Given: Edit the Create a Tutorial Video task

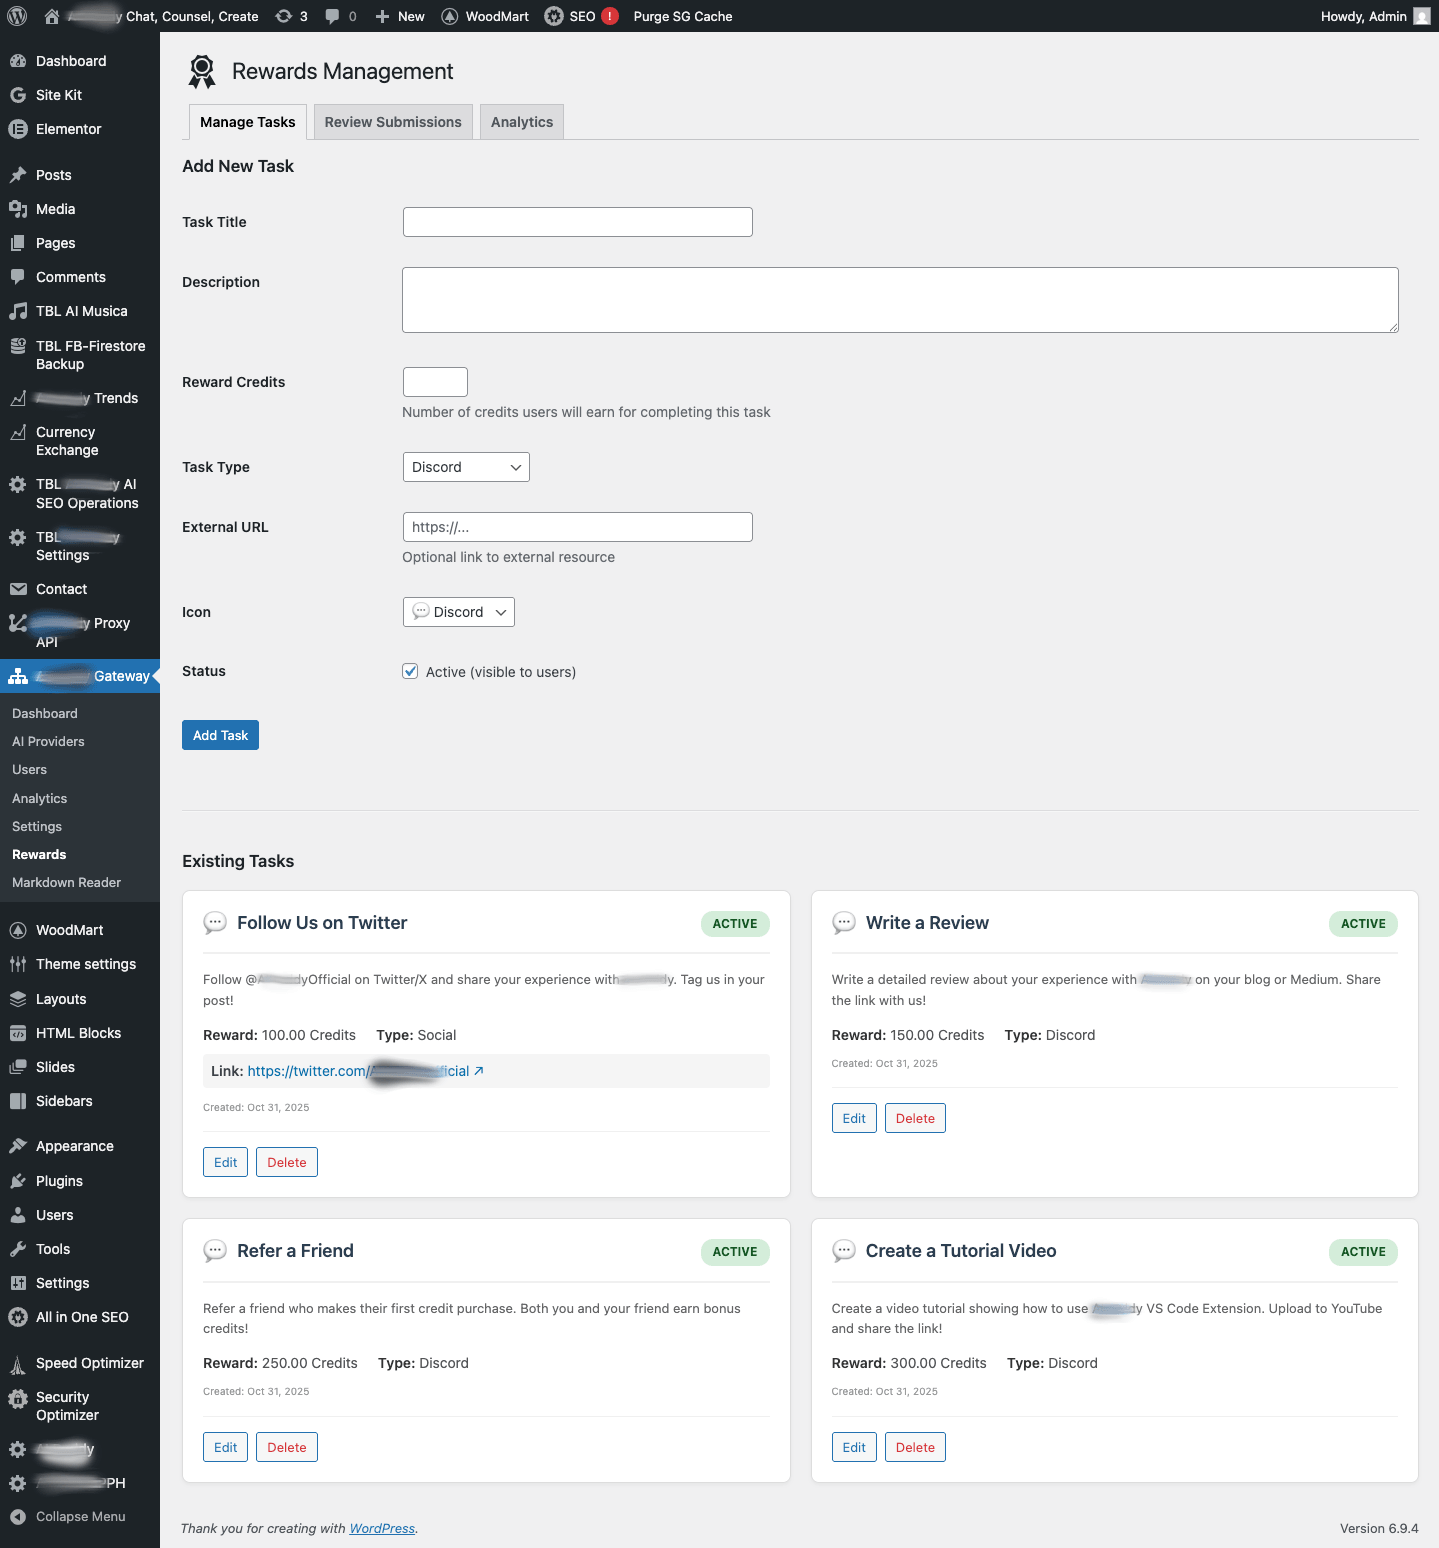Looking at the screenshot, I should [x=853, y=1447].
